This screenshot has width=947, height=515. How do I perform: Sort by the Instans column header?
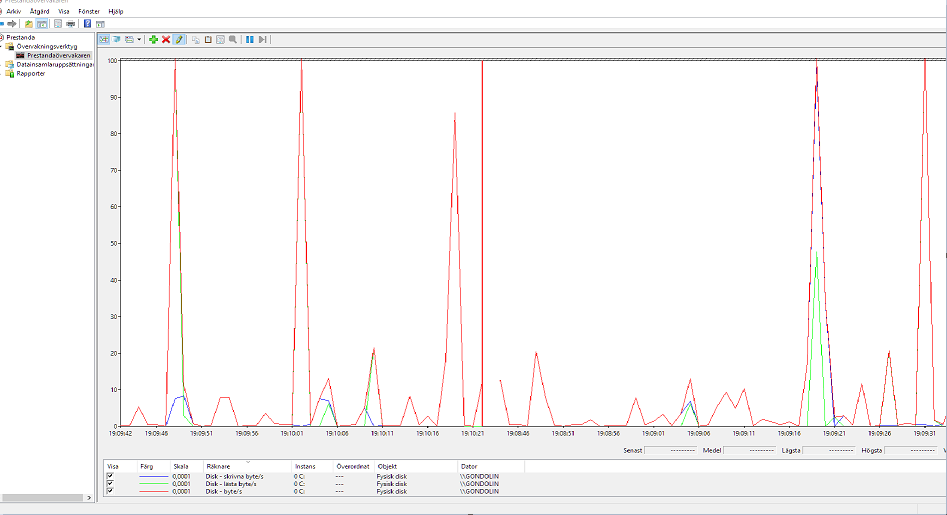tap(312, 467)
